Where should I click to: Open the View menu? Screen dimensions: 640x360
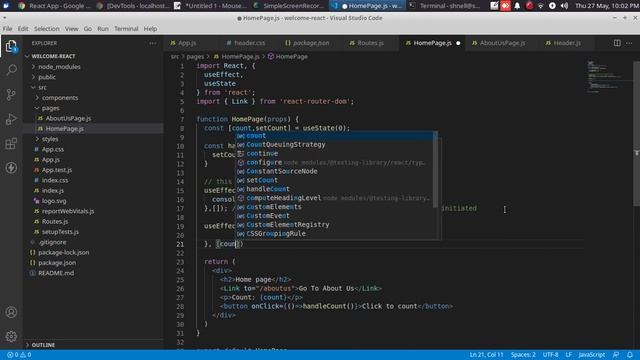(x=71, y=29)
